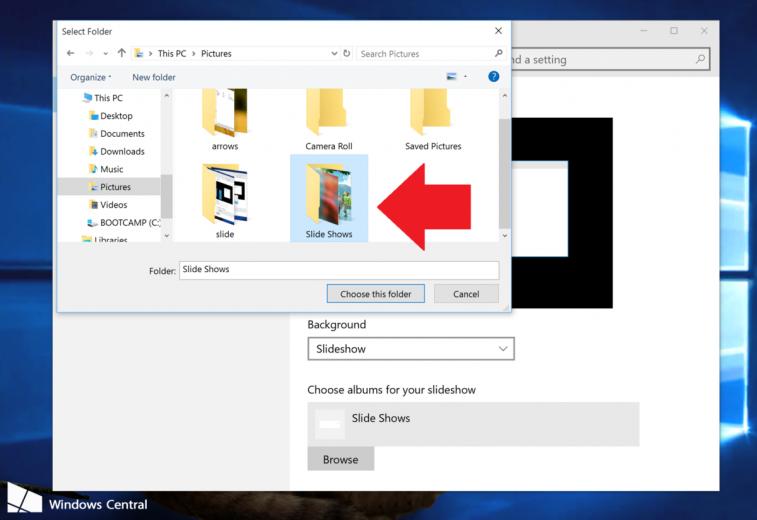757x520 pixels.
Task: Go back with the left arrow
Action: [x=70, y=53]
